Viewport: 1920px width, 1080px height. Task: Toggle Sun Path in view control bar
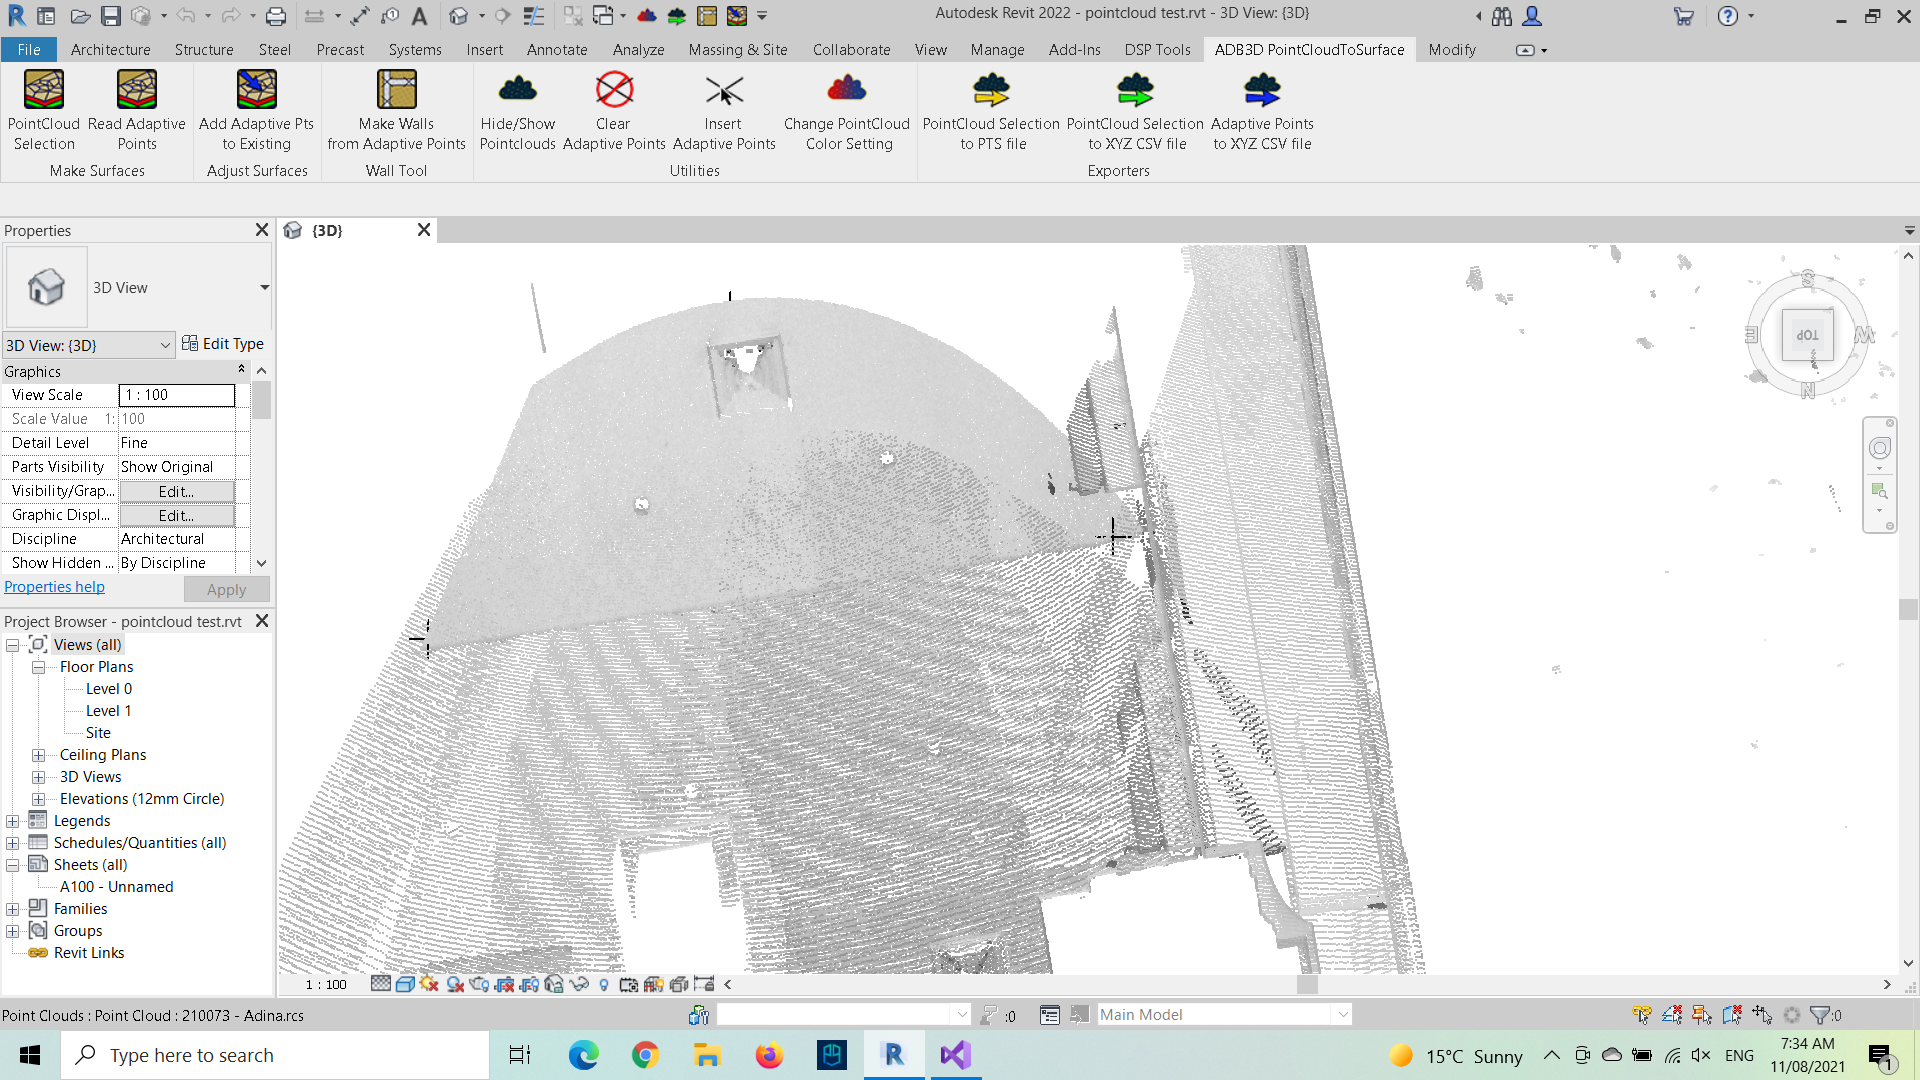(429, 984)
